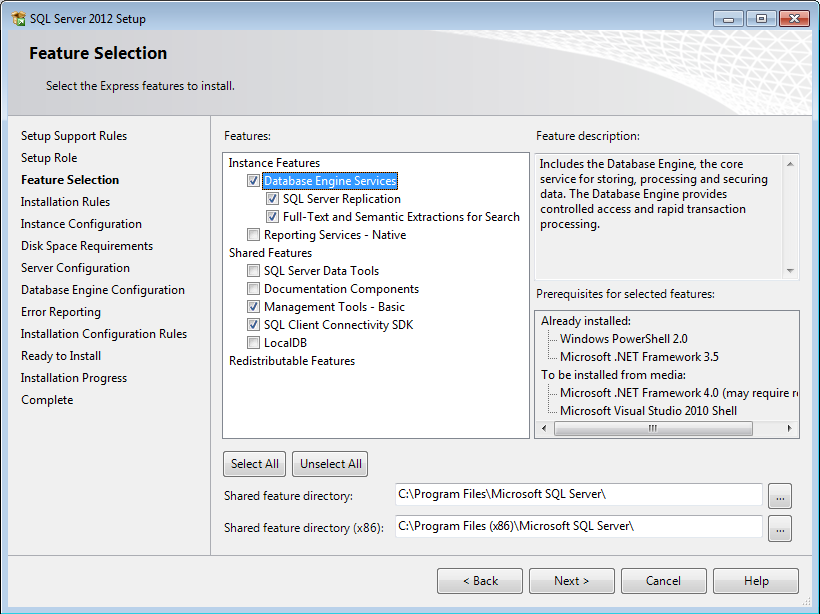Click Microsoft .NET Framework 3.5 prerequisite
The height and width of the screenshot is (614, 820).
(x=639, y=357)
